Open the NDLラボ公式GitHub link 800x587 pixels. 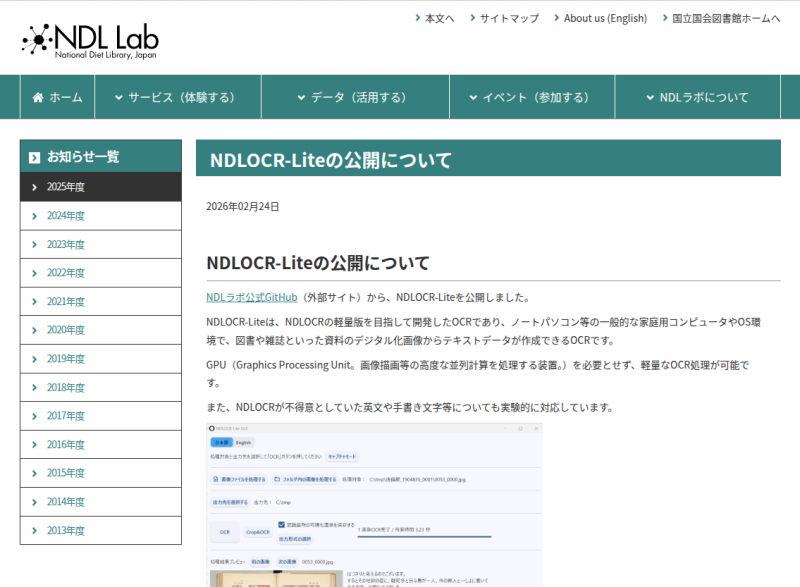pyautogui.click(x=252, y=297)
